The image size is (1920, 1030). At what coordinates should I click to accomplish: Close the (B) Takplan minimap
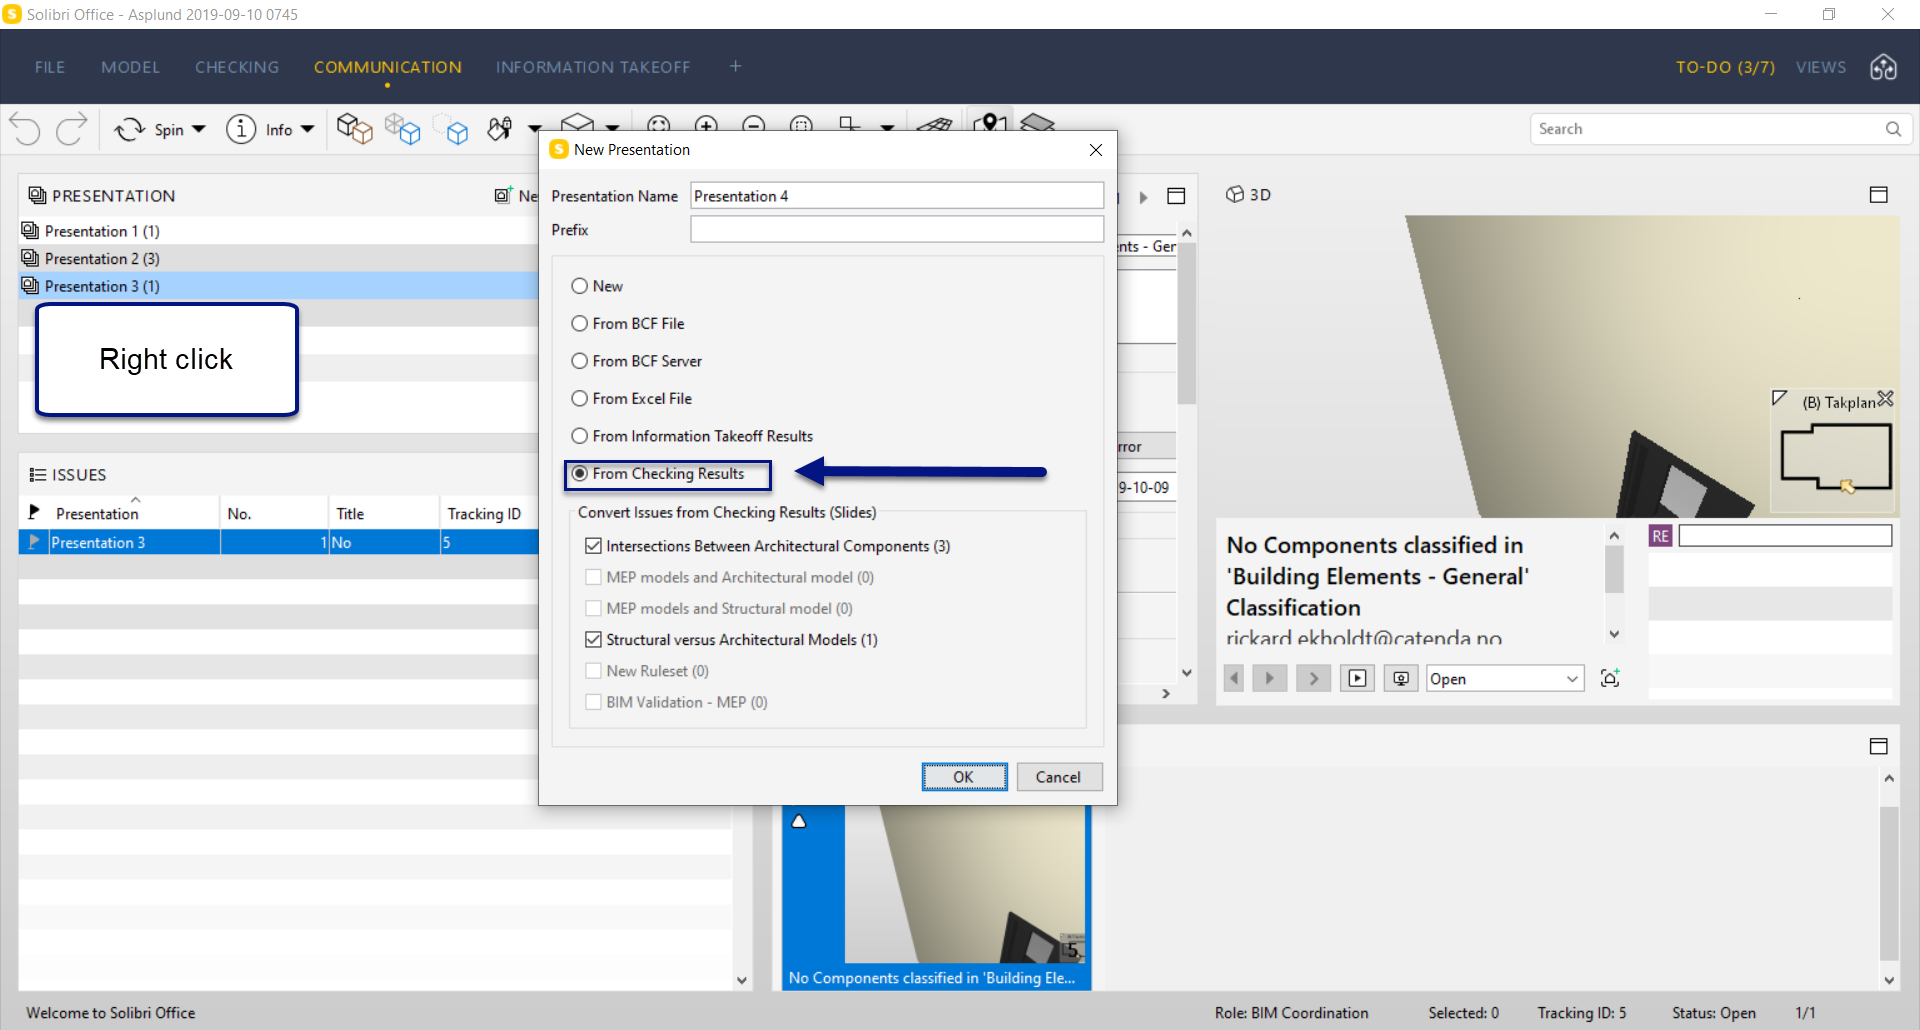(x=1886, y=399)
